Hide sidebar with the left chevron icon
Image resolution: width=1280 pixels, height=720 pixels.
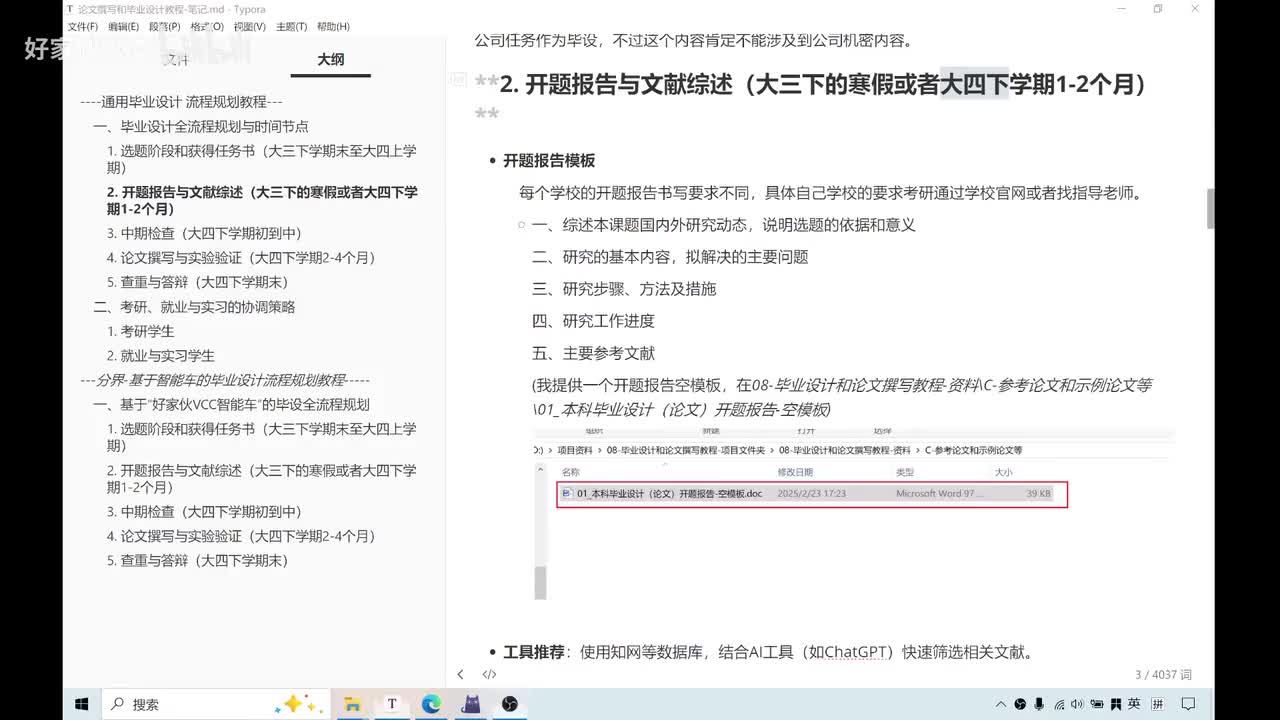[460, 675]
